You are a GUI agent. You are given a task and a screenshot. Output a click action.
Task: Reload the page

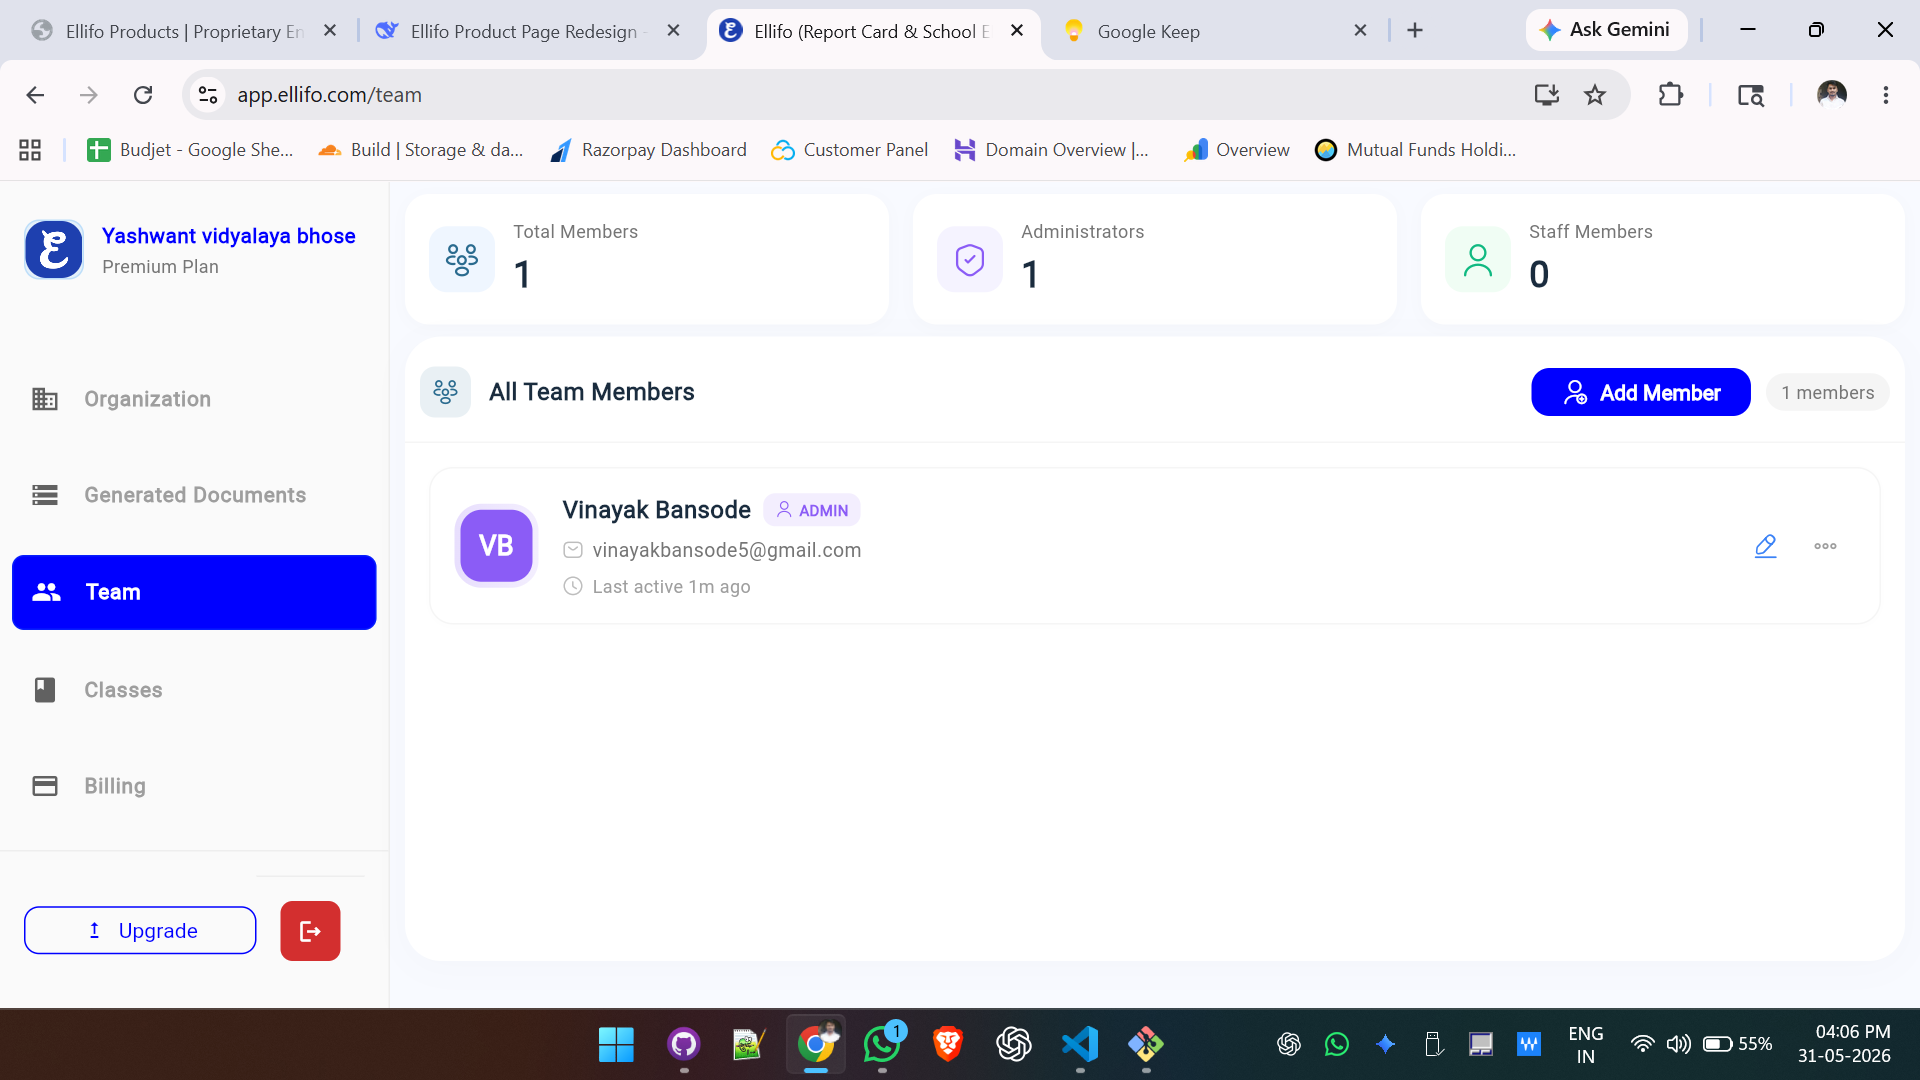coord(143,95)
